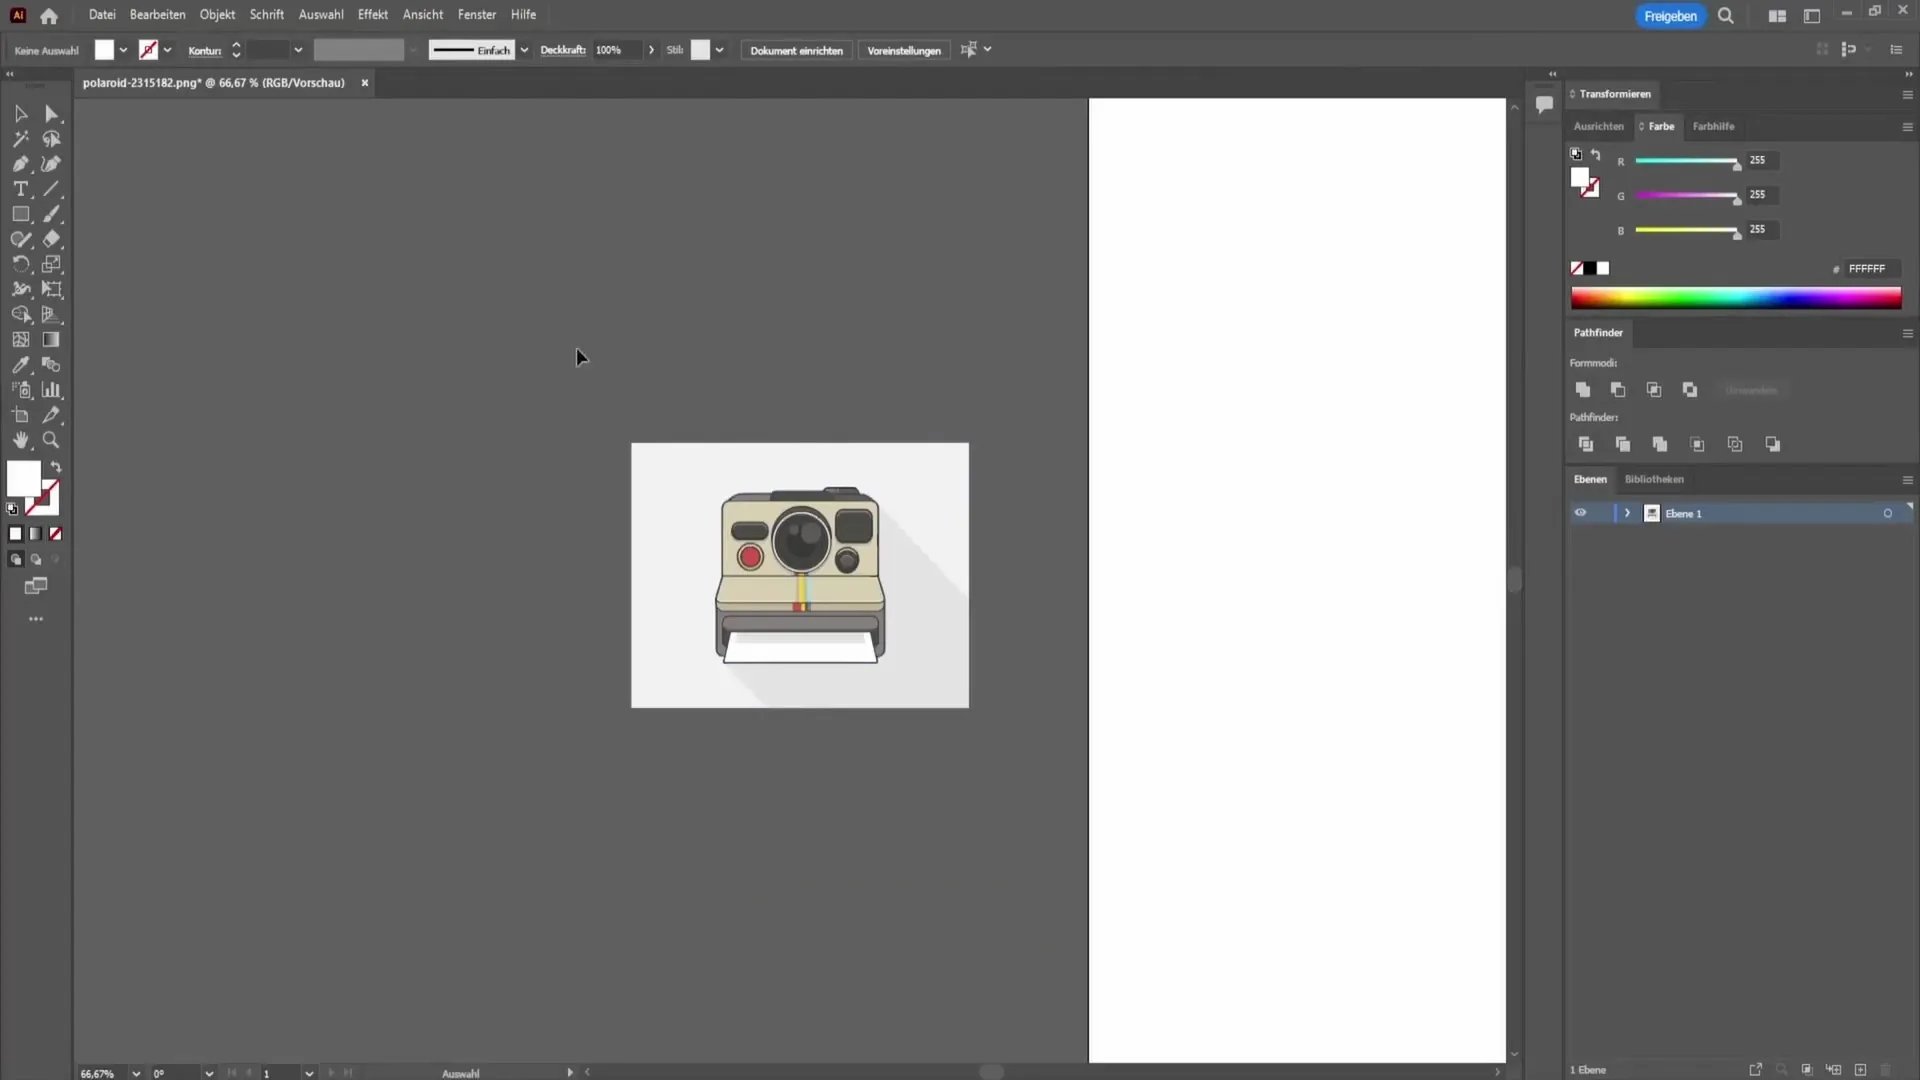Swap fill and stroke in toolbar
This screenshot has width=1920, height=1080.
tap(56, 467)
